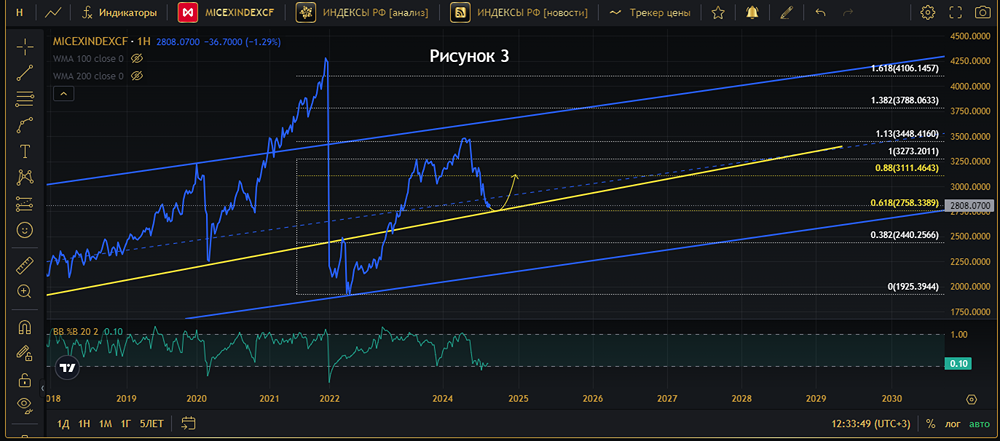Open ИНДЕКСЫ РФ [новости] tab
The image size is (1000, 441).
click(518, 12)
